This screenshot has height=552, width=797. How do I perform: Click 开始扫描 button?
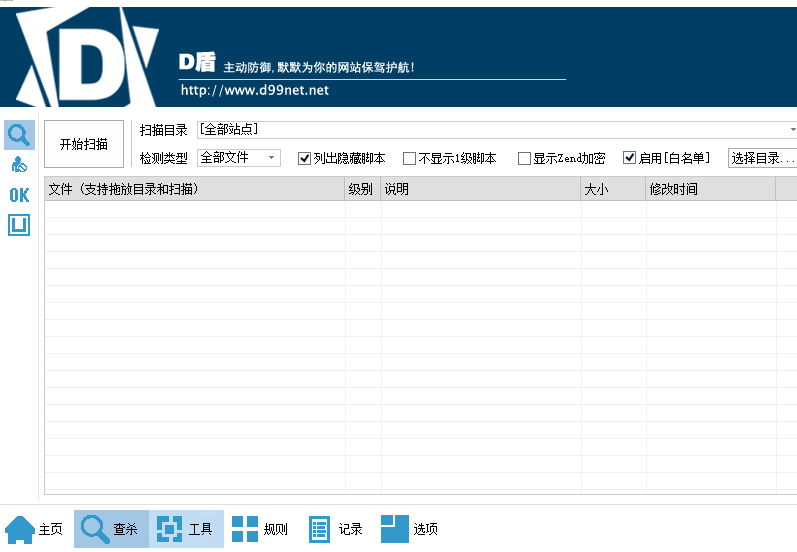coord(84,144)
